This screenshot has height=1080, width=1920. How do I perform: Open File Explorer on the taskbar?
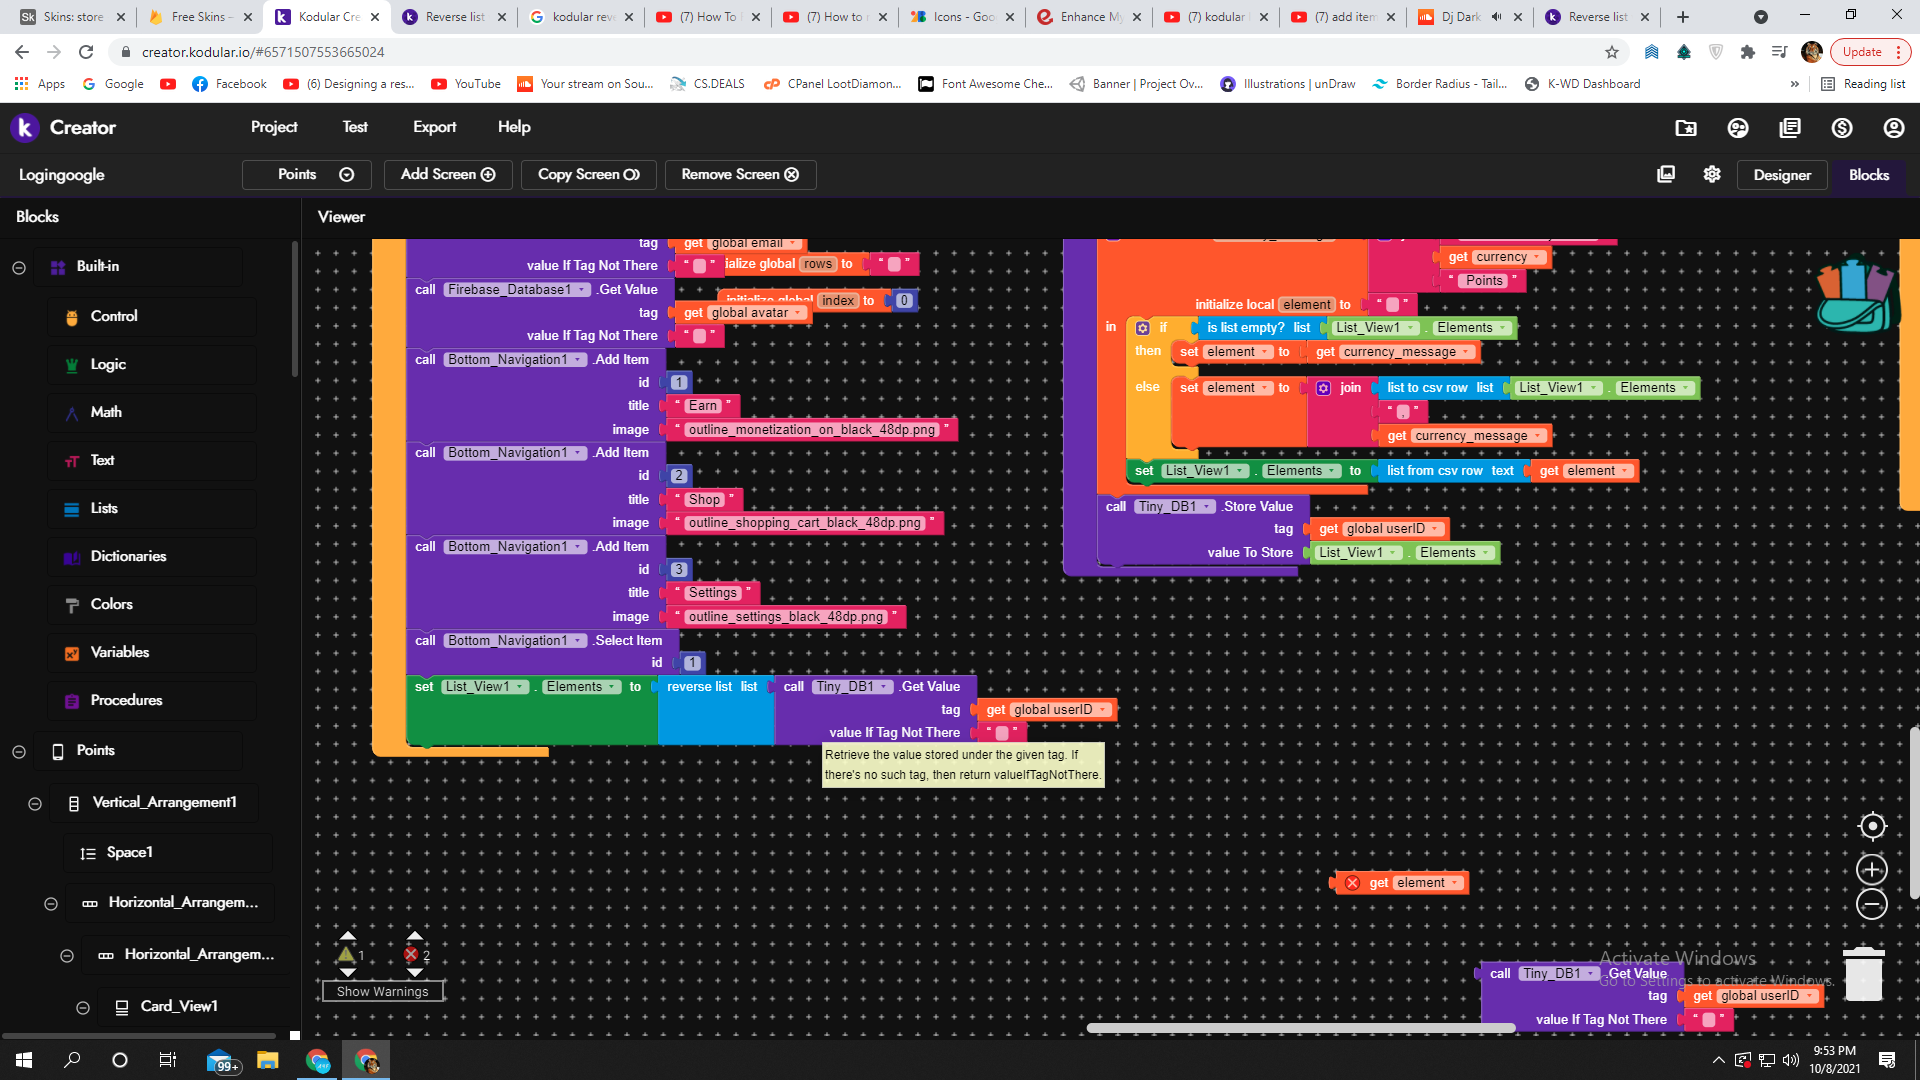pyautogui.click(x=267, y=1060)
